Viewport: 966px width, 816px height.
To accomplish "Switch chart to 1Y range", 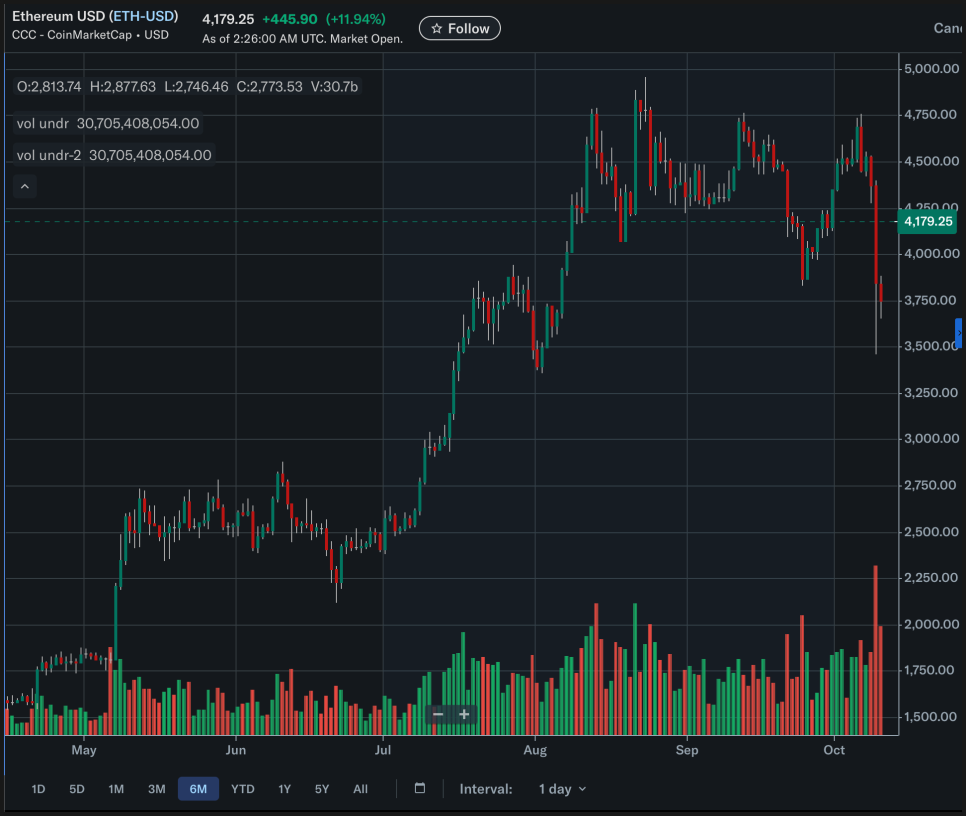I will pos(284,789).
